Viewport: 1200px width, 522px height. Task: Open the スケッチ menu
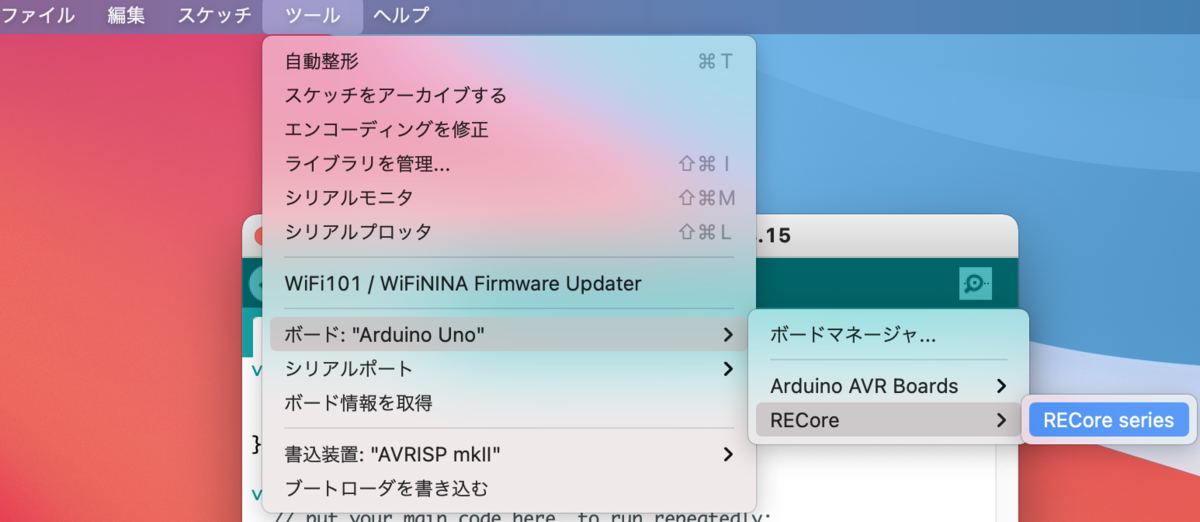click(214, 15)
